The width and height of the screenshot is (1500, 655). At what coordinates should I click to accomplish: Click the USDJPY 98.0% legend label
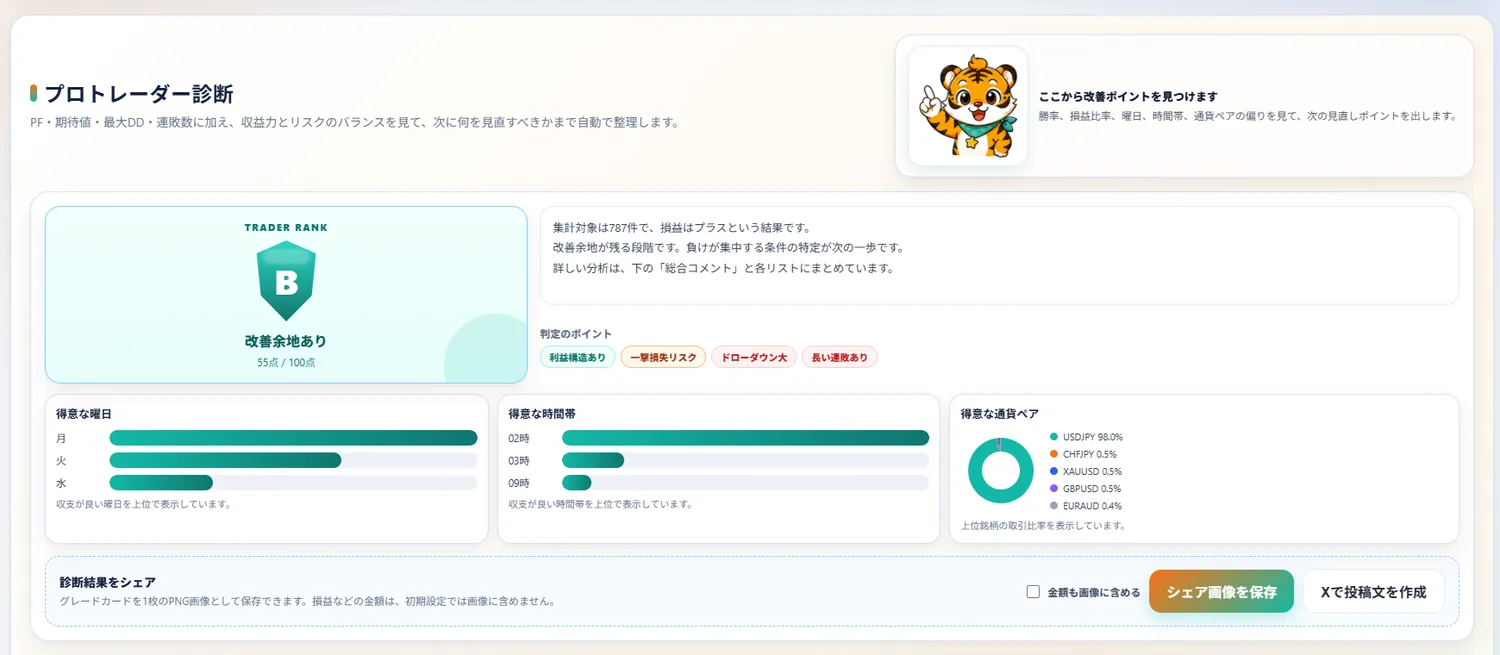click(1093, 437)
